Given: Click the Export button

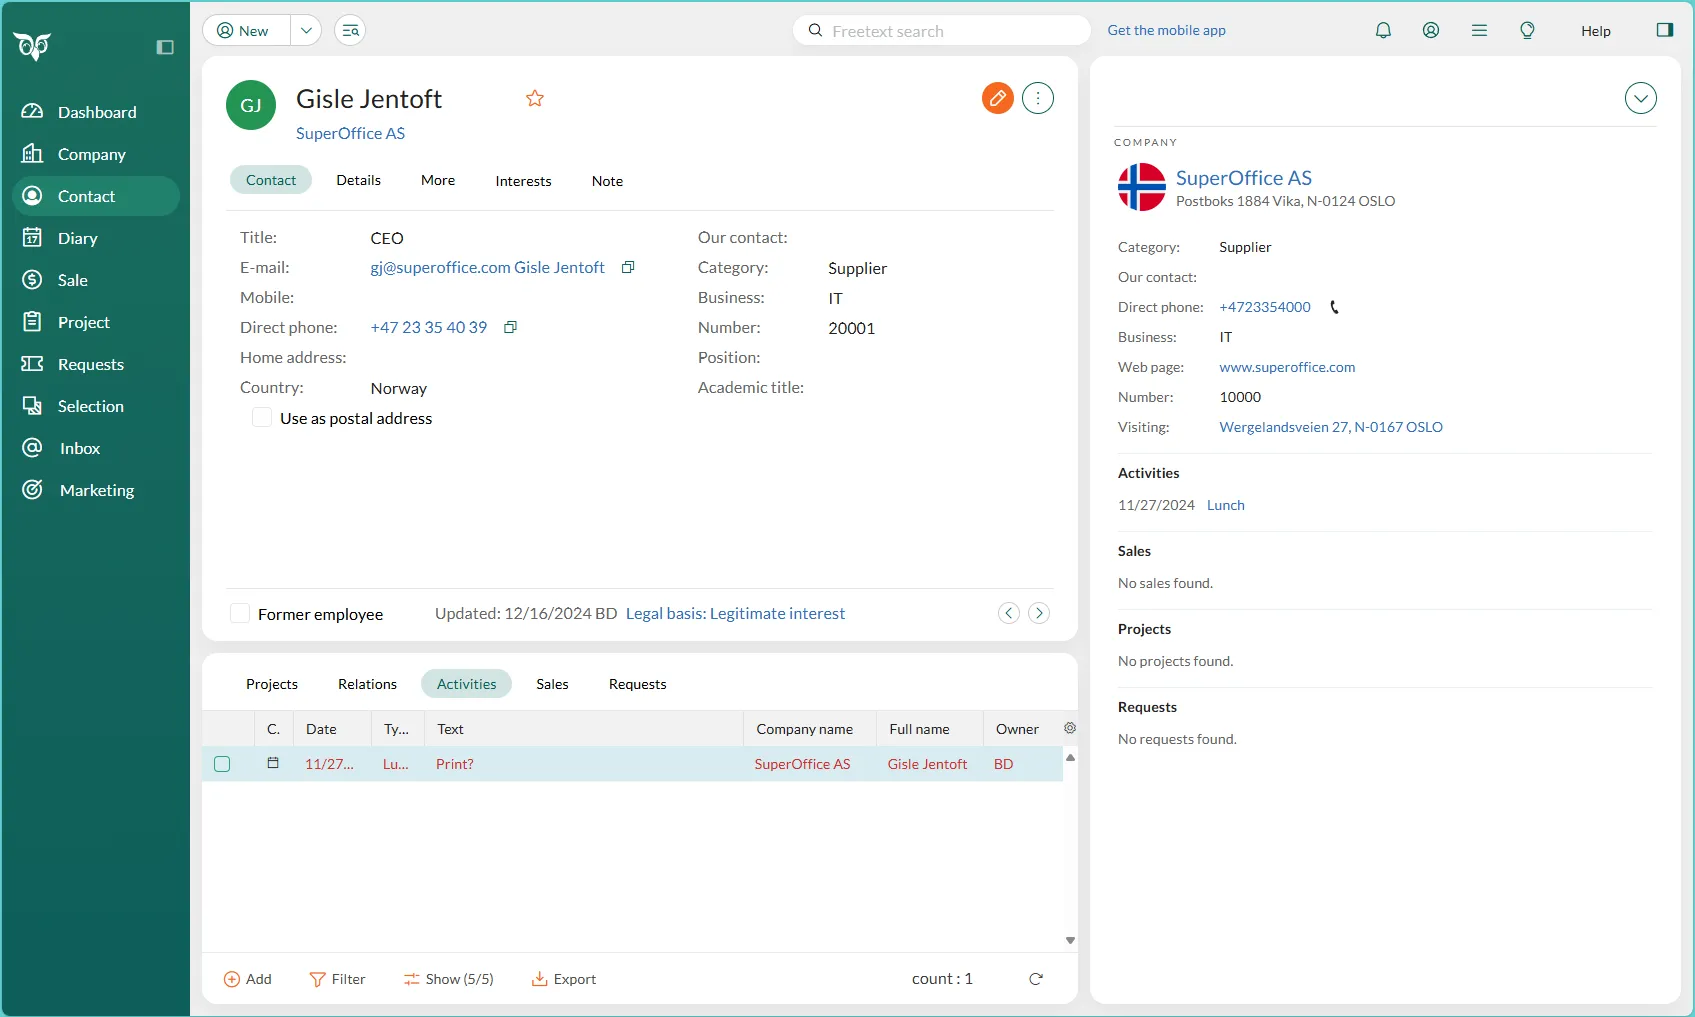Looking at the screenshot, I should click(564, 979).
